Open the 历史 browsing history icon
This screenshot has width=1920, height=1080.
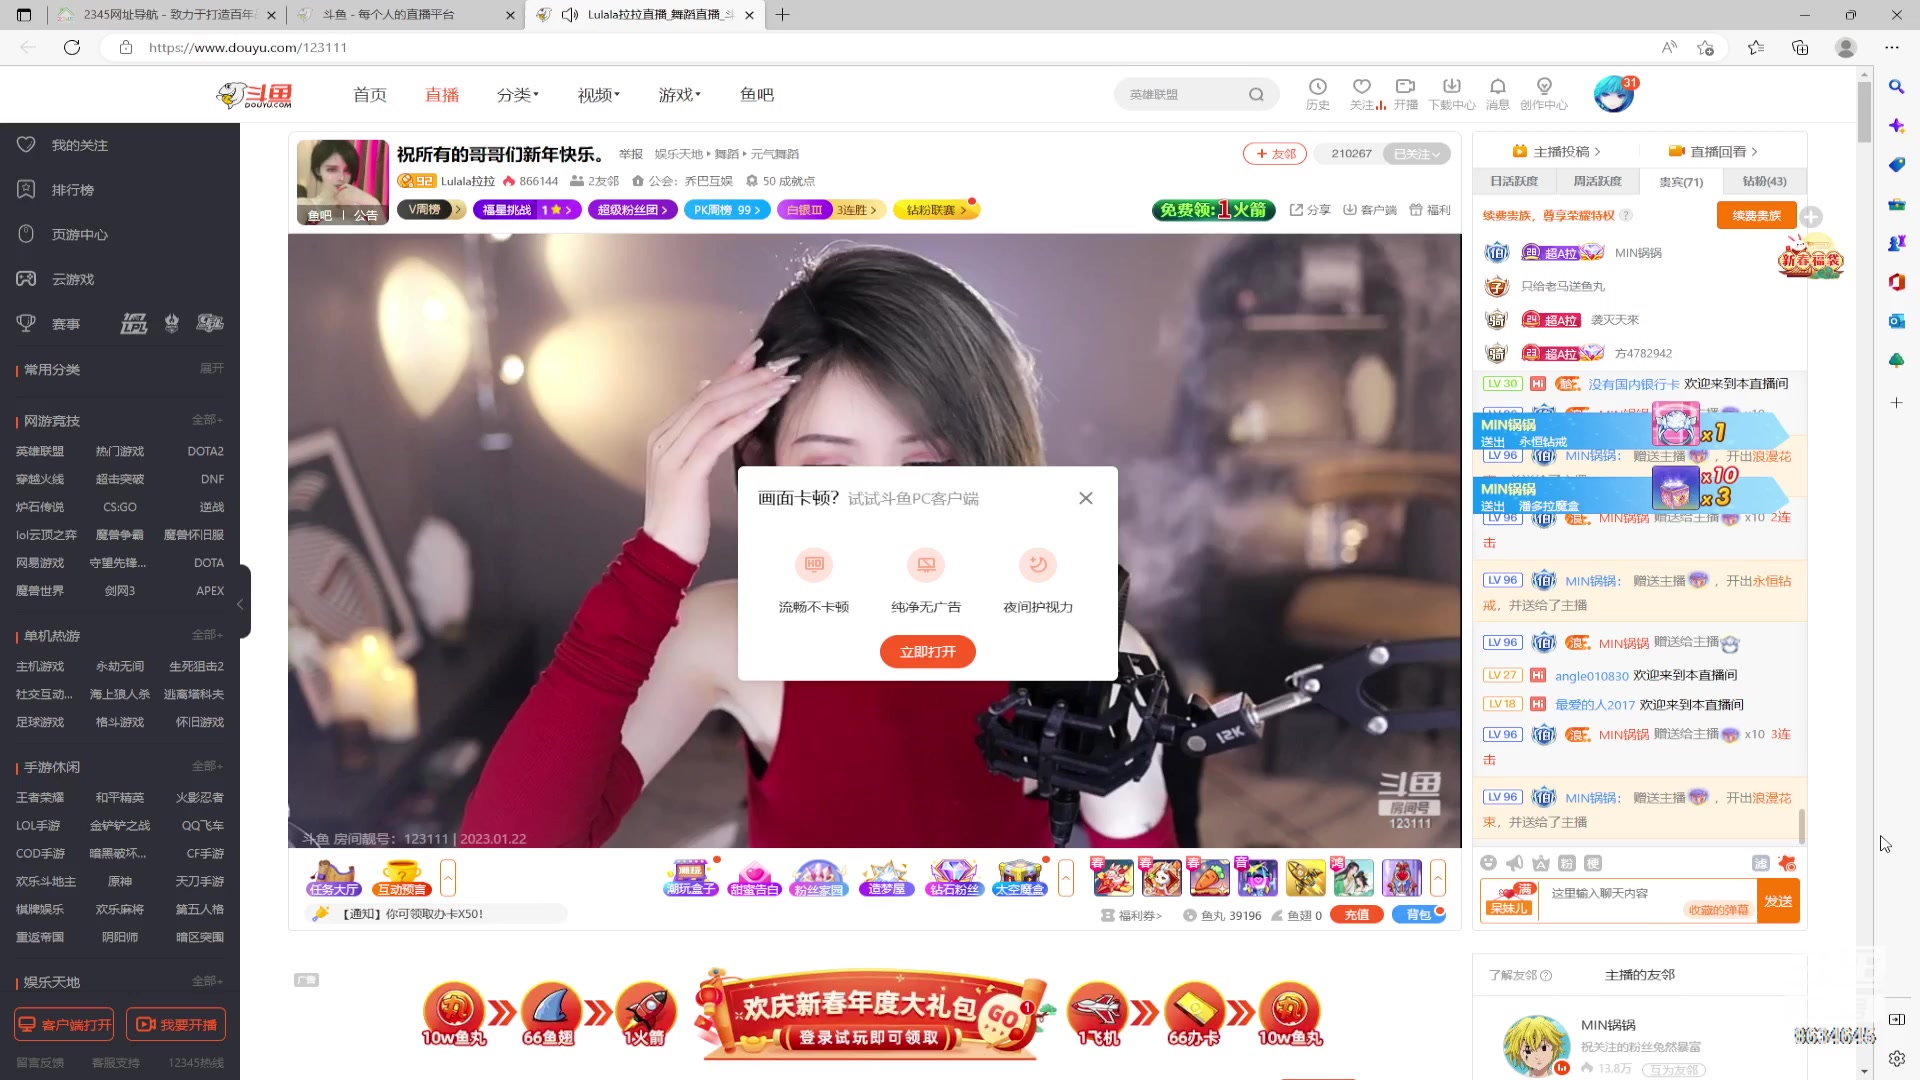click(1318, 92)
